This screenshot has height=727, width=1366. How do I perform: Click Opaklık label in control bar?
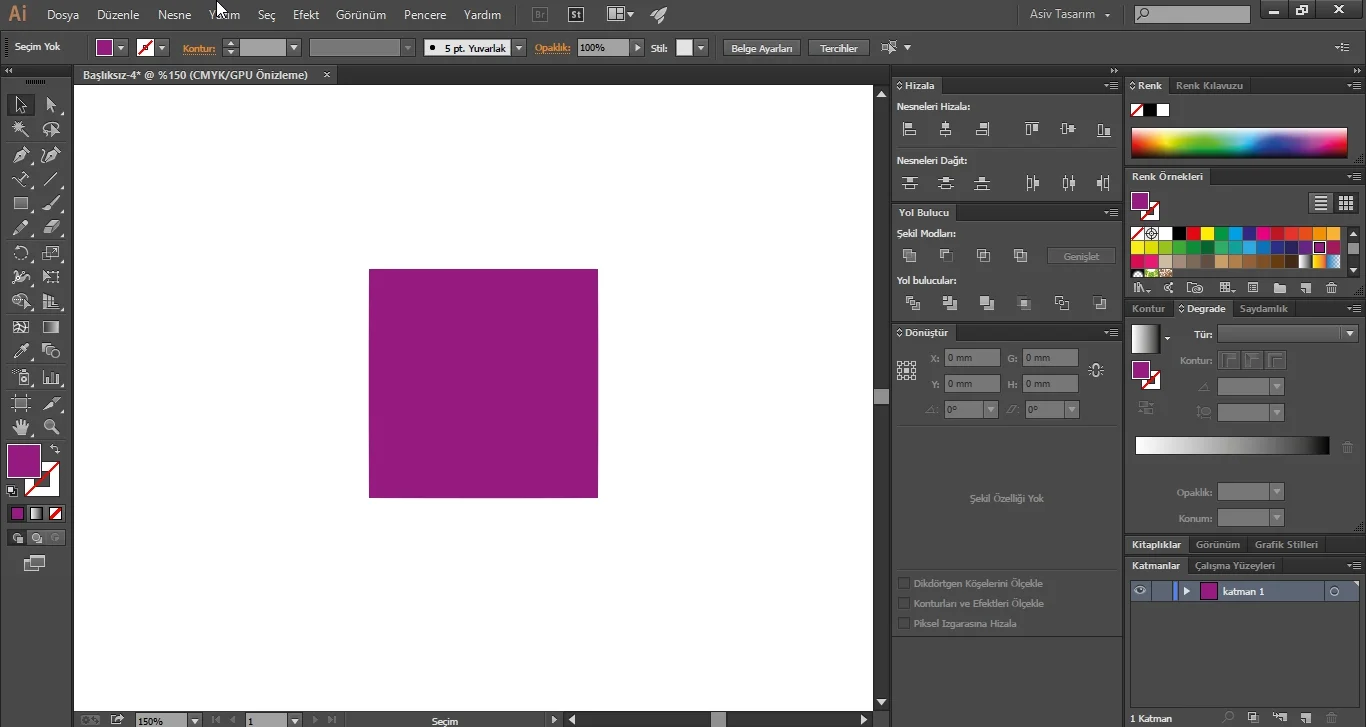[552, 48]
